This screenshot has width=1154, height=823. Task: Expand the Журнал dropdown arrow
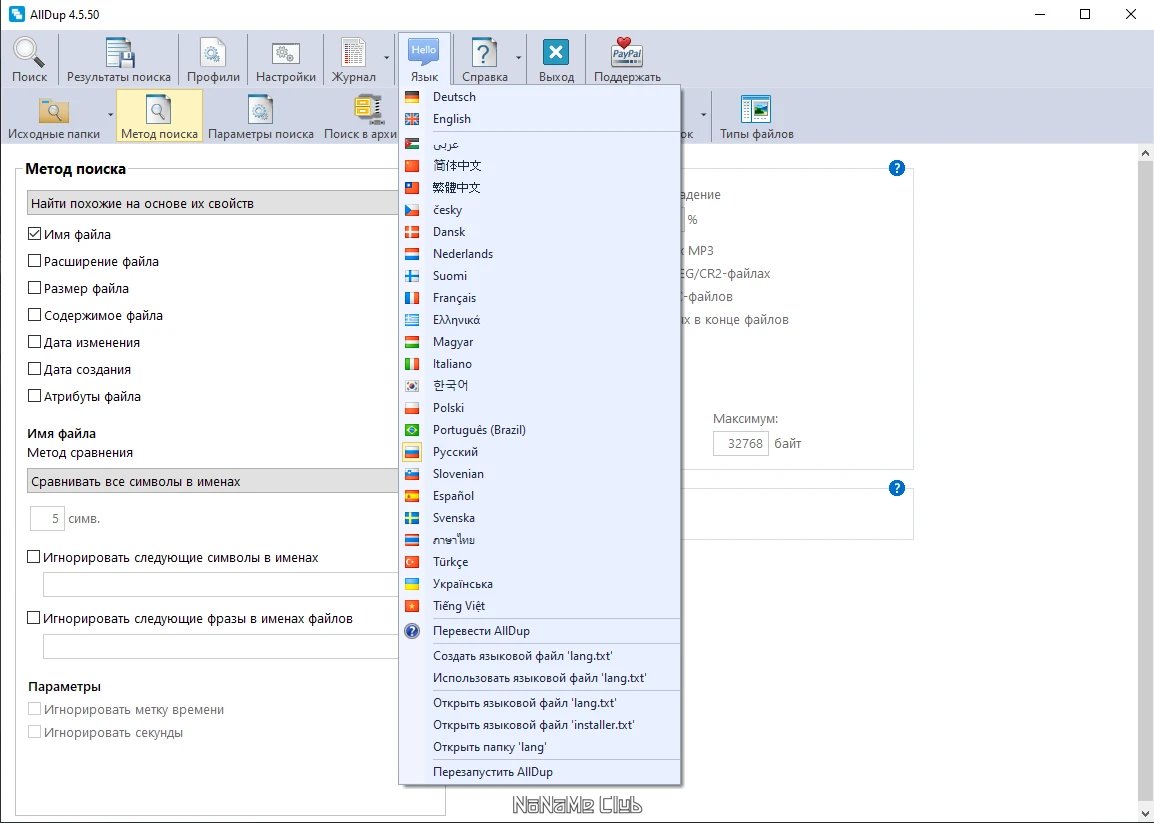pyautogui.click(x=386, y=58)
